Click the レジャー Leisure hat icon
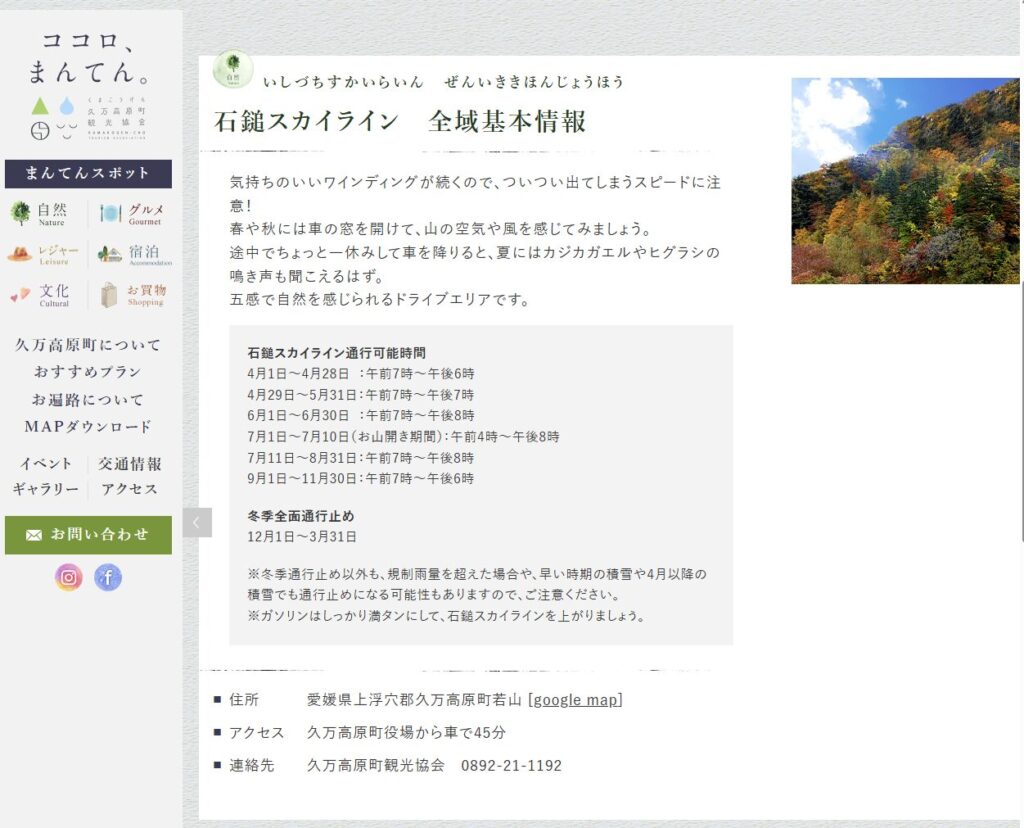Viewport: 1024px width, 828px height. pos(20,254)
